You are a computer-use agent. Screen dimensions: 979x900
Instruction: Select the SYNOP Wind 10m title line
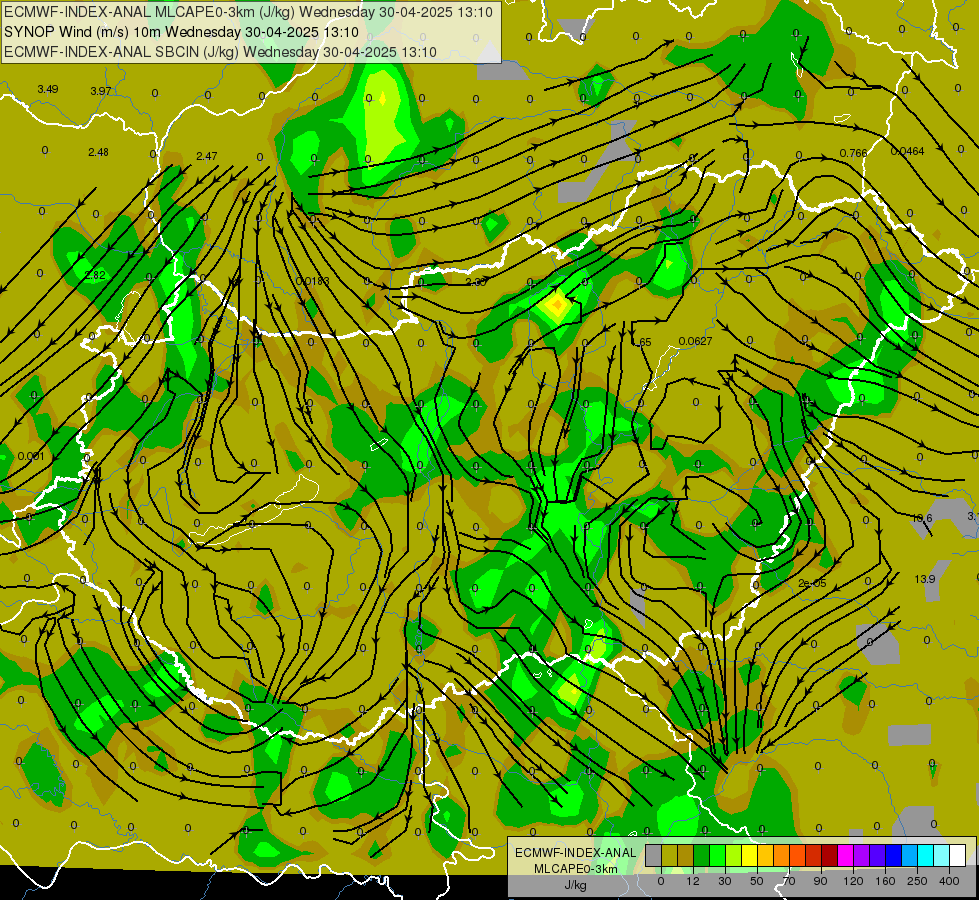pos(181,32)
